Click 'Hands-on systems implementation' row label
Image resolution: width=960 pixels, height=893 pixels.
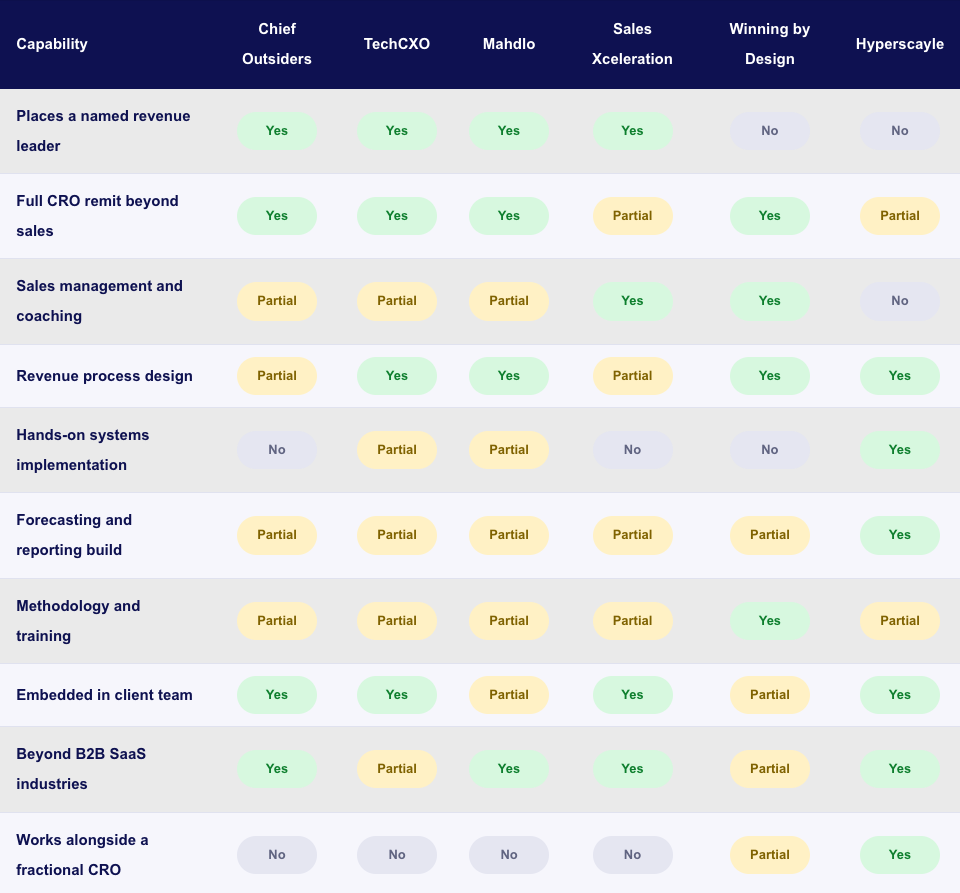point(83,450)
